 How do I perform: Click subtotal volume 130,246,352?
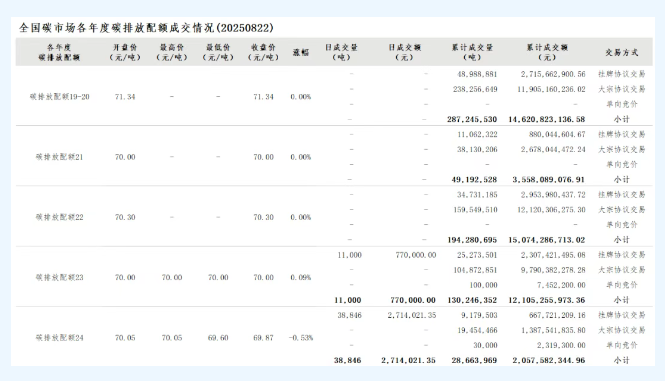tap(472, 300)
